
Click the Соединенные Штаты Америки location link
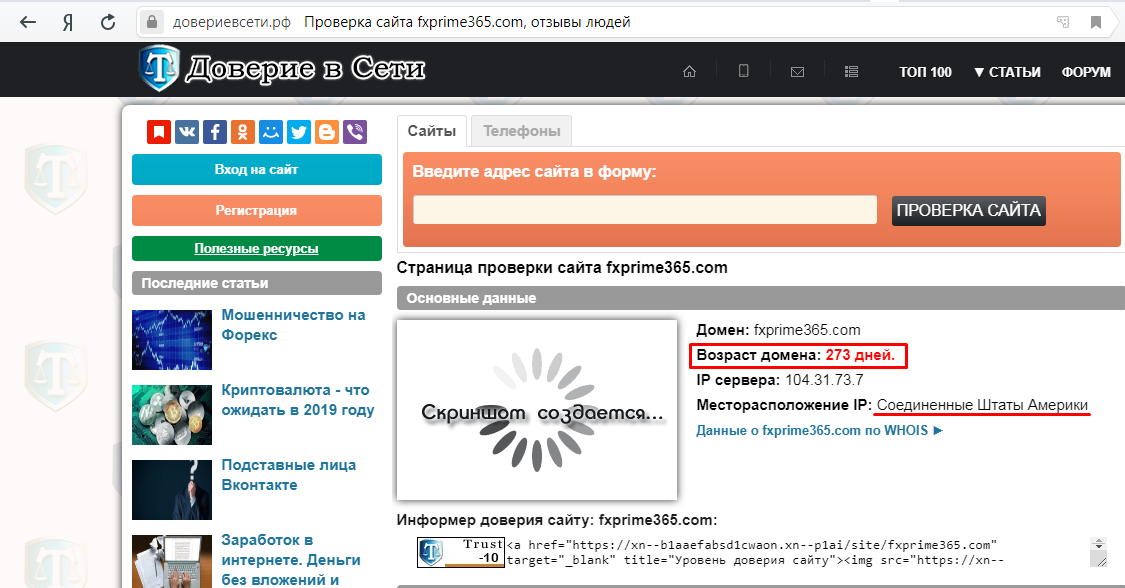point(982,405)
